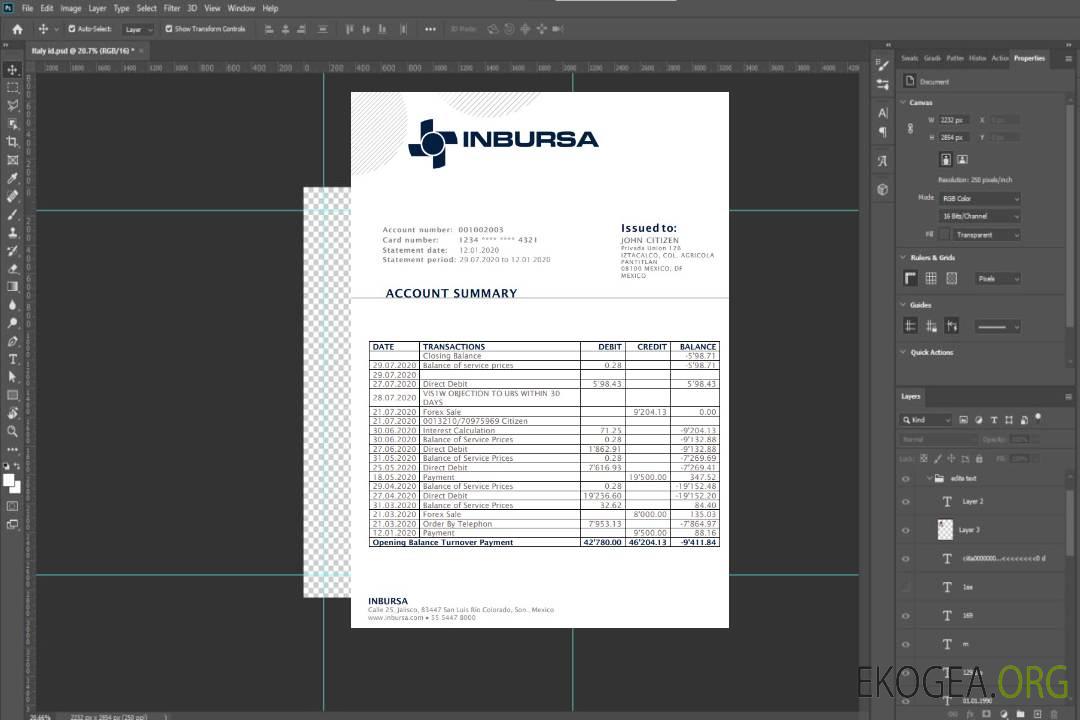Click the lock all padlock icon

point(979,458)
